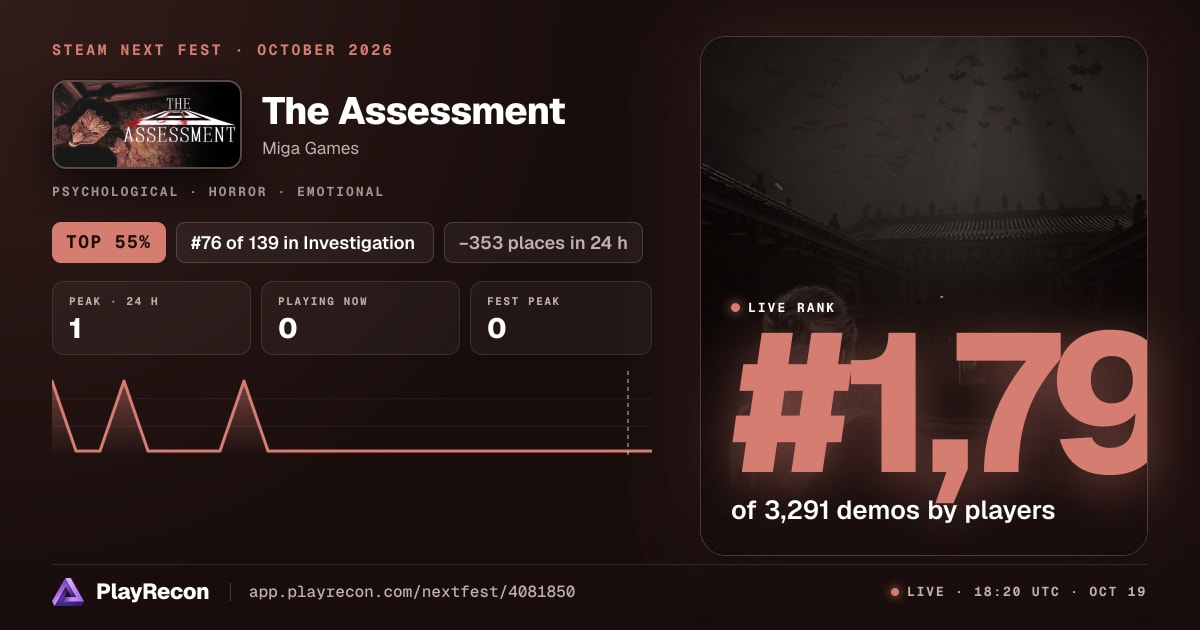This screenshot has width=1200, height=630.
Task: Click the −353 places in 24 h chip
Action: coord(543,243)
